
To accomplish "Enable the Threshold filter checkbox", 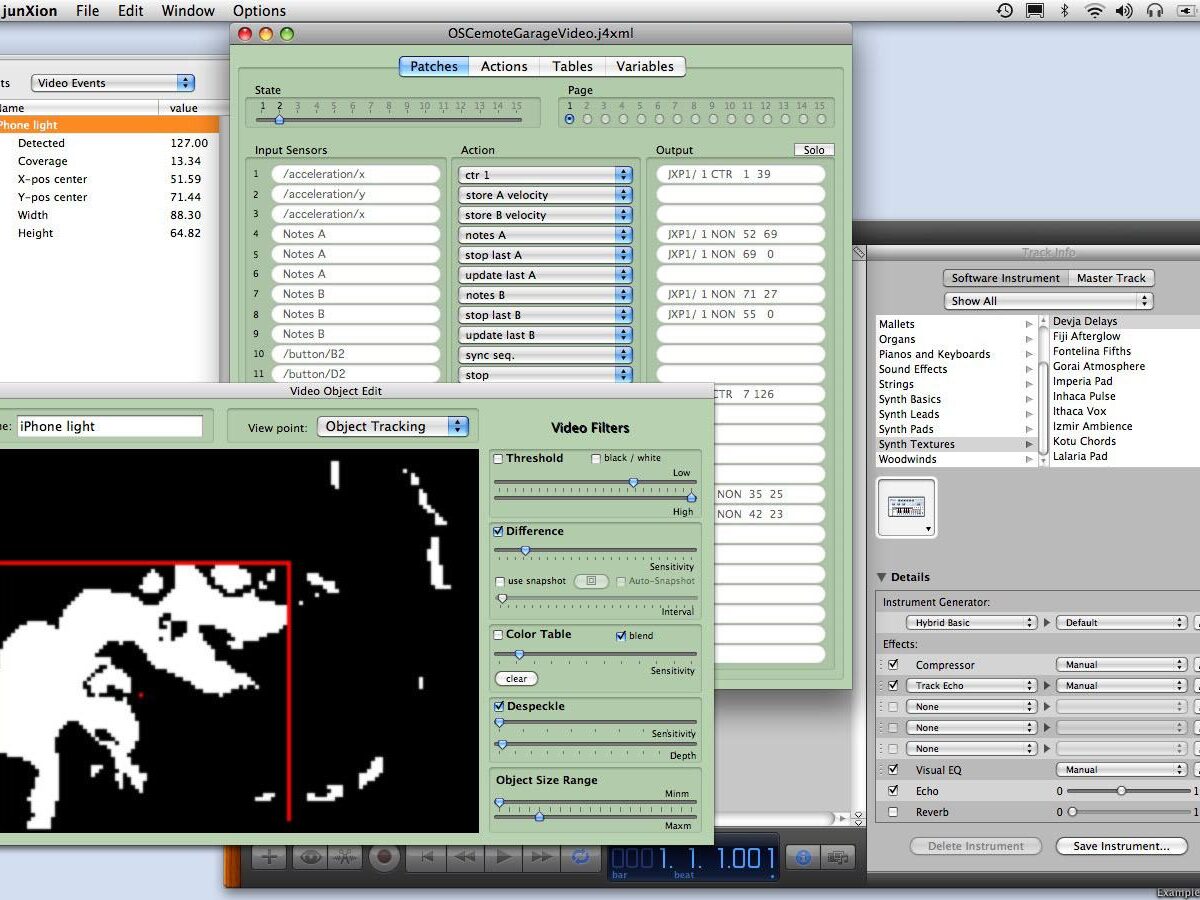I will point(499,459).
